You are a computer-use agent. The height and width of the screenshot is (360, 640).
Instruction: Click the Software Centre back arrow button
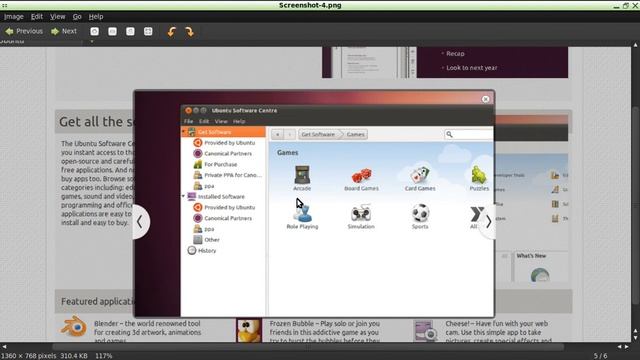(278, 134)
